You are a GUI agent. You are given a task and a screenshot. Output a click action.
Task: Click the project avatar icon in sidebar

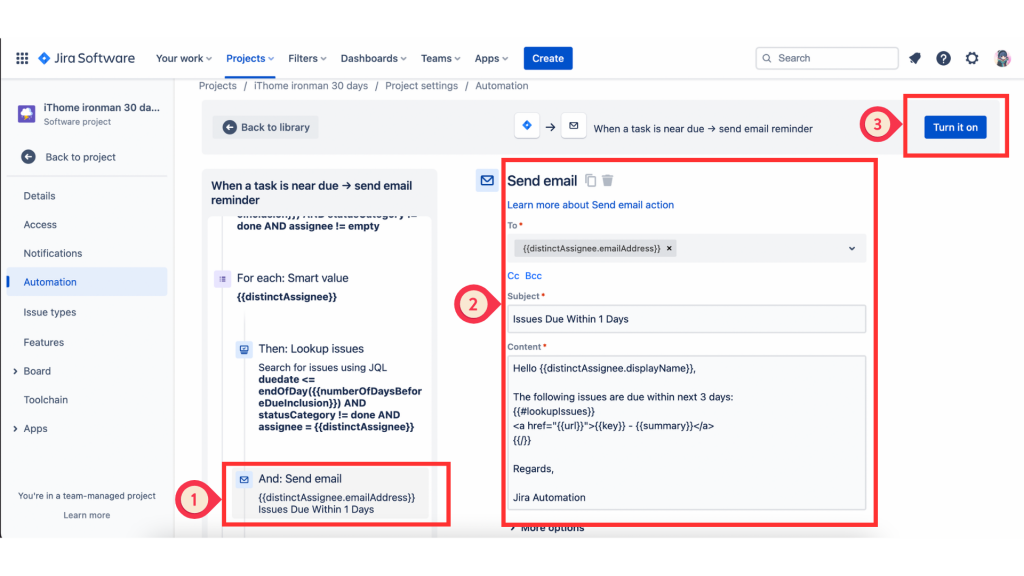[27, 114]
